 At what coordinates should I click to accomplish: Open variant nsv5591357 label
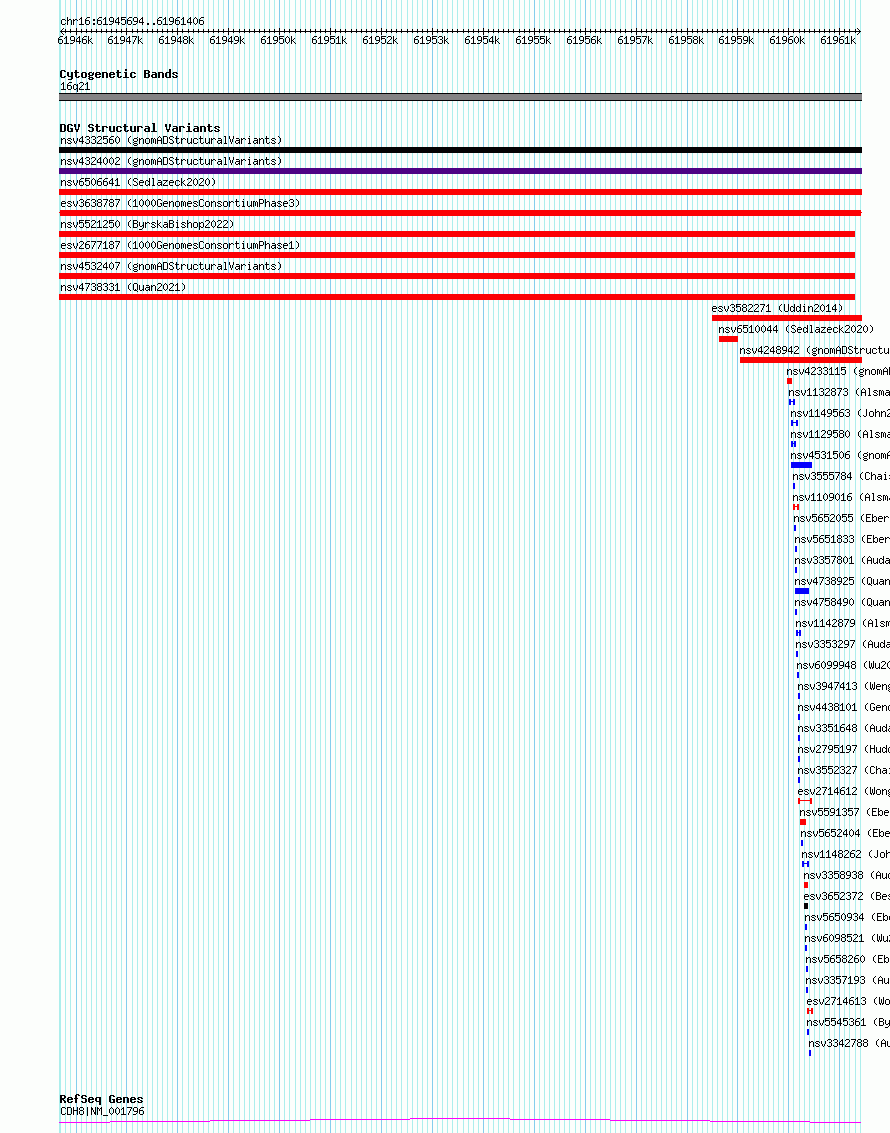click(x=844, y=811)
